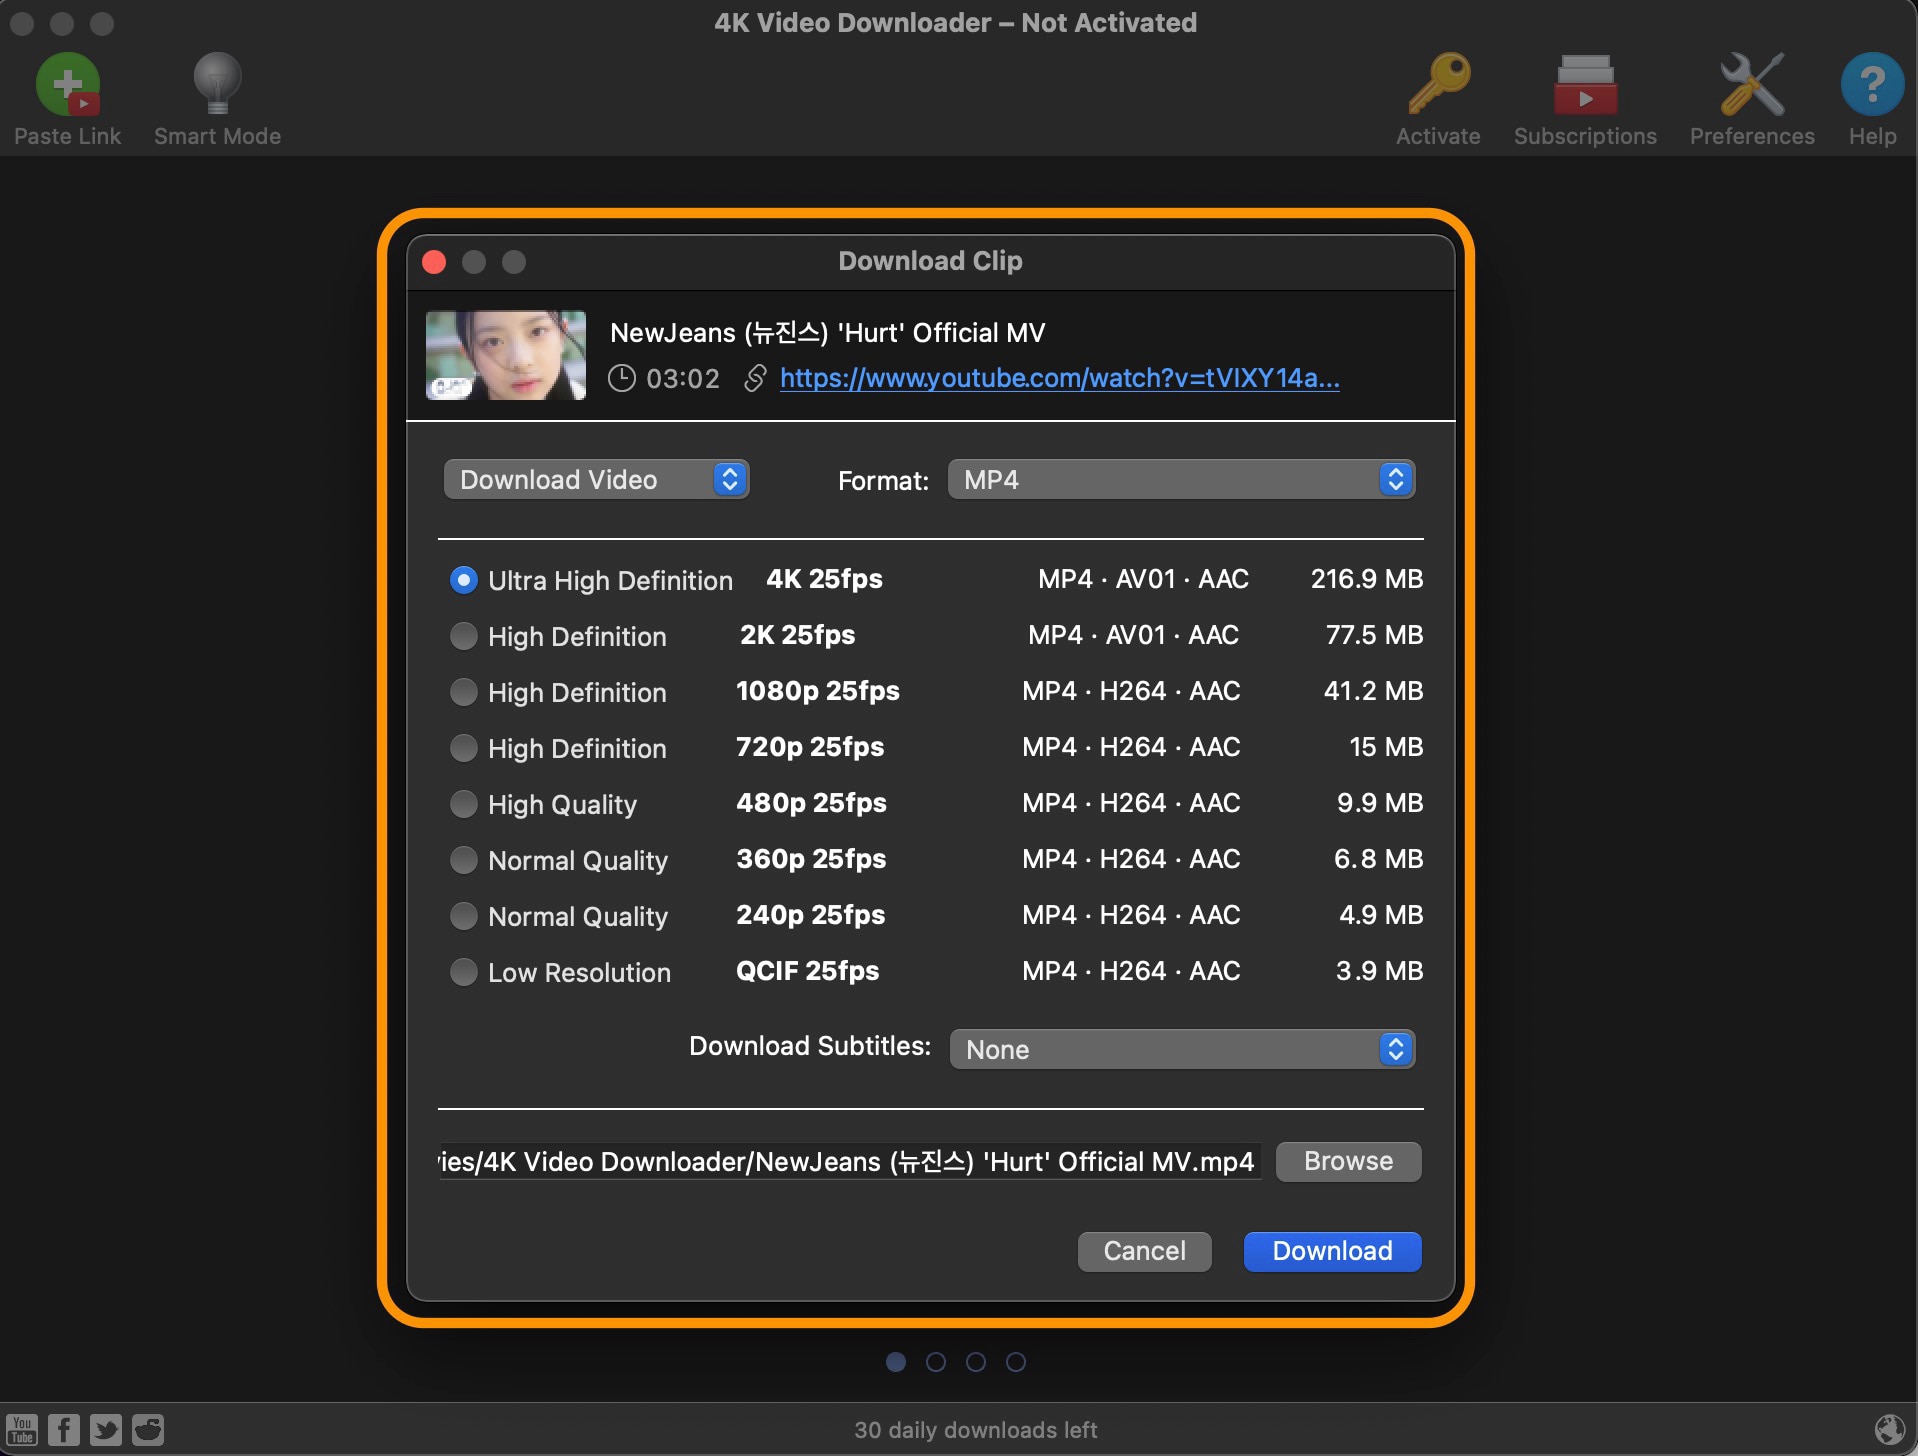Click the save path input field
Screen dimensions: 1918x1456
pyautogui.click(x=849, y=1161)
